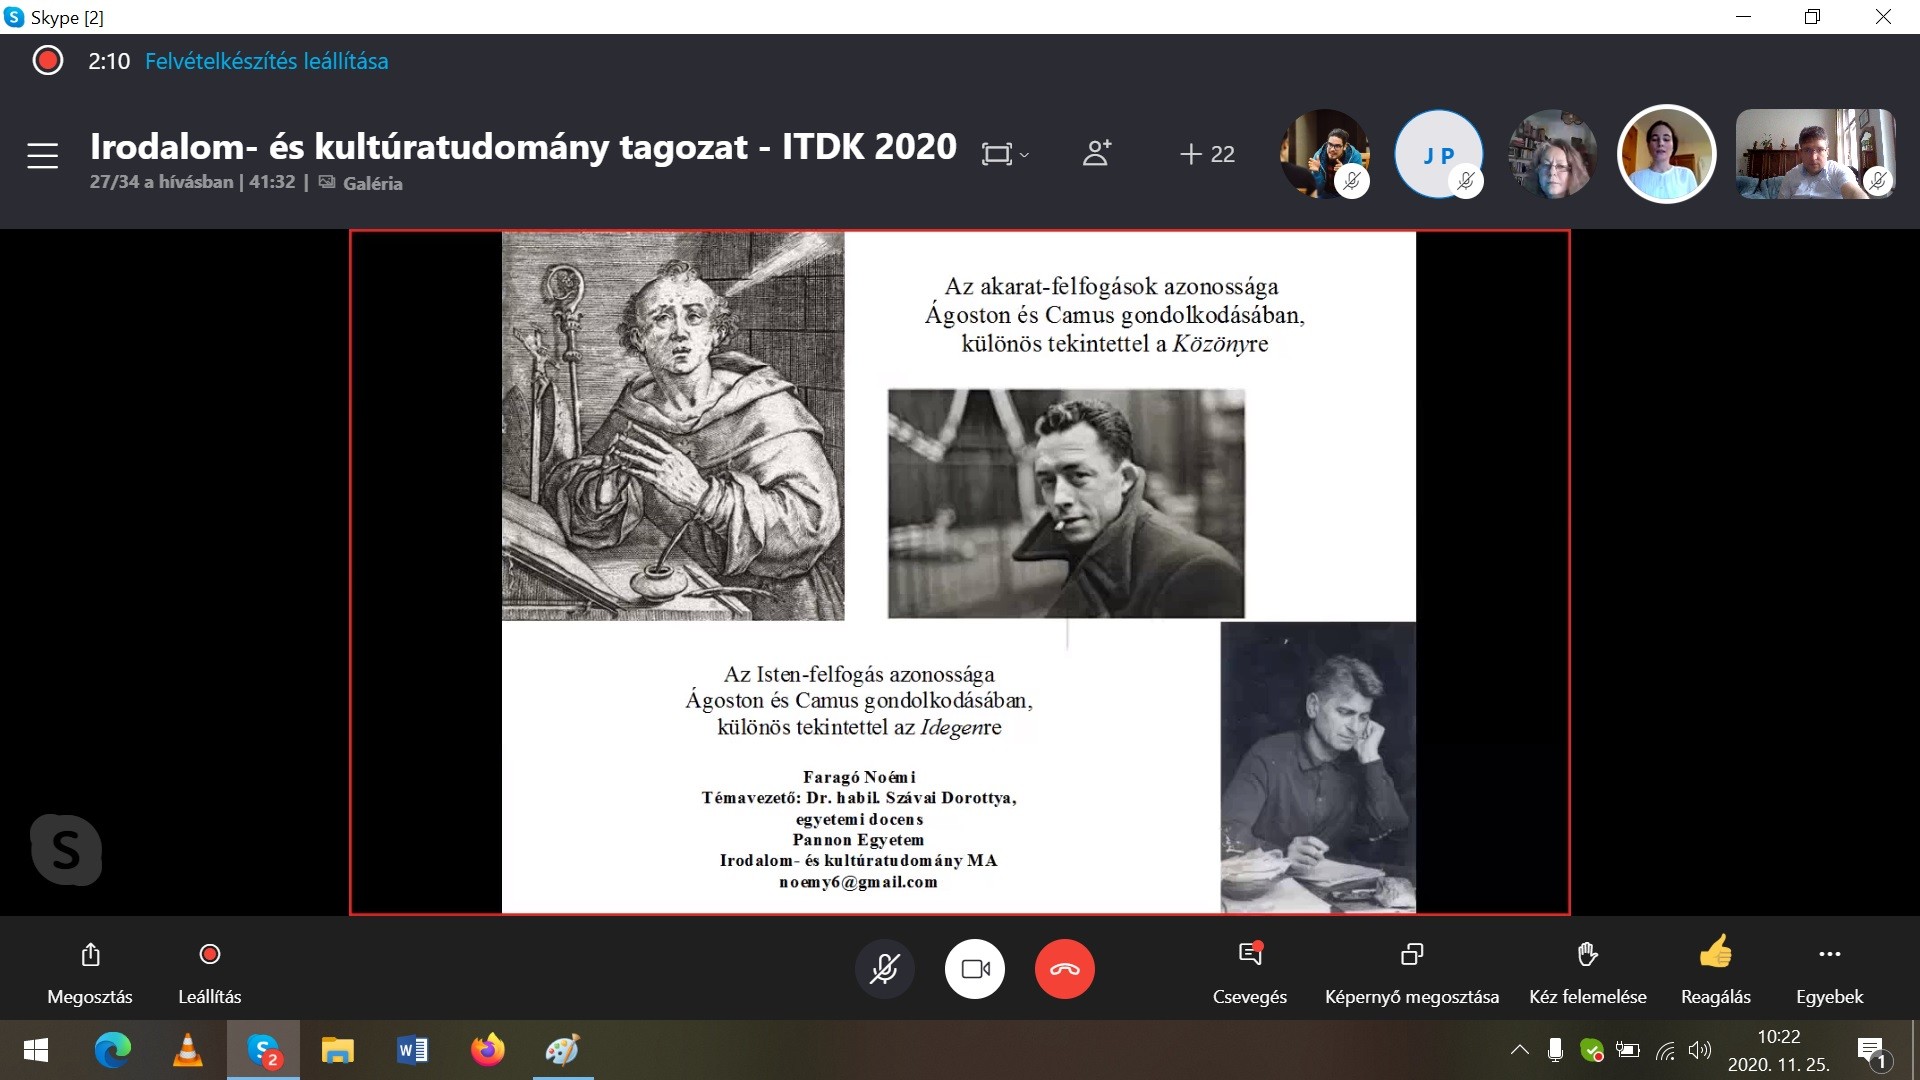
Task: Toggle the microphone mute button
Action: click(x=884, y=969)
